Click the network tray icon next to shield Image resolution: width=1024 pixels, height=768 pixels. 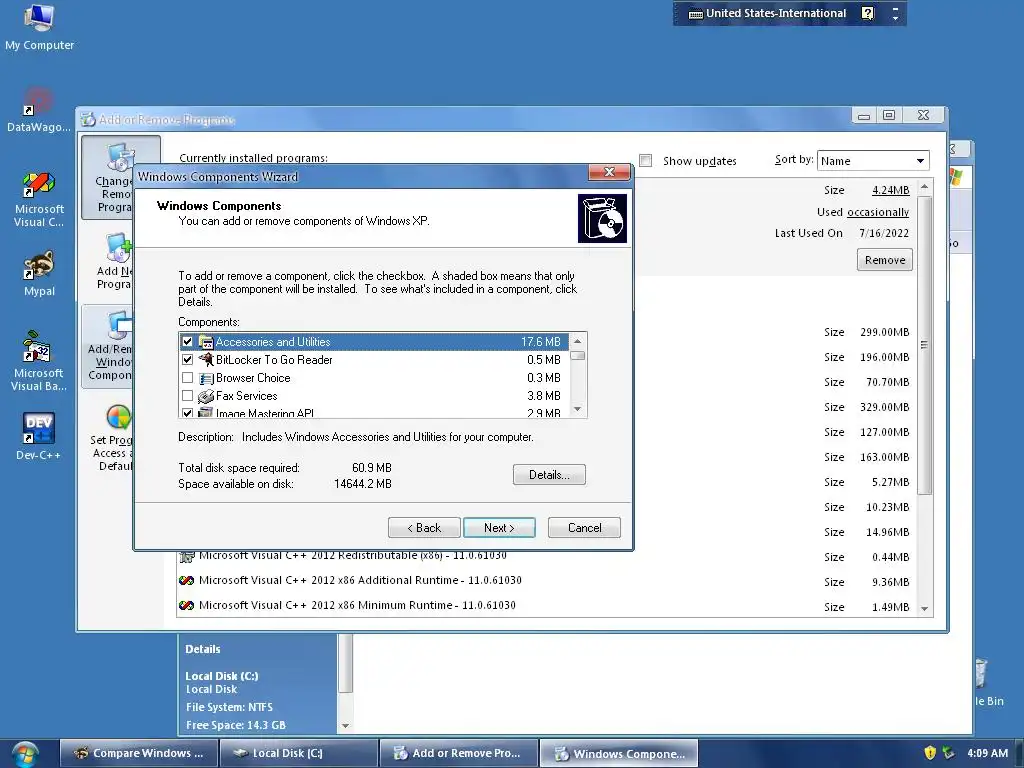click(949, 753)
